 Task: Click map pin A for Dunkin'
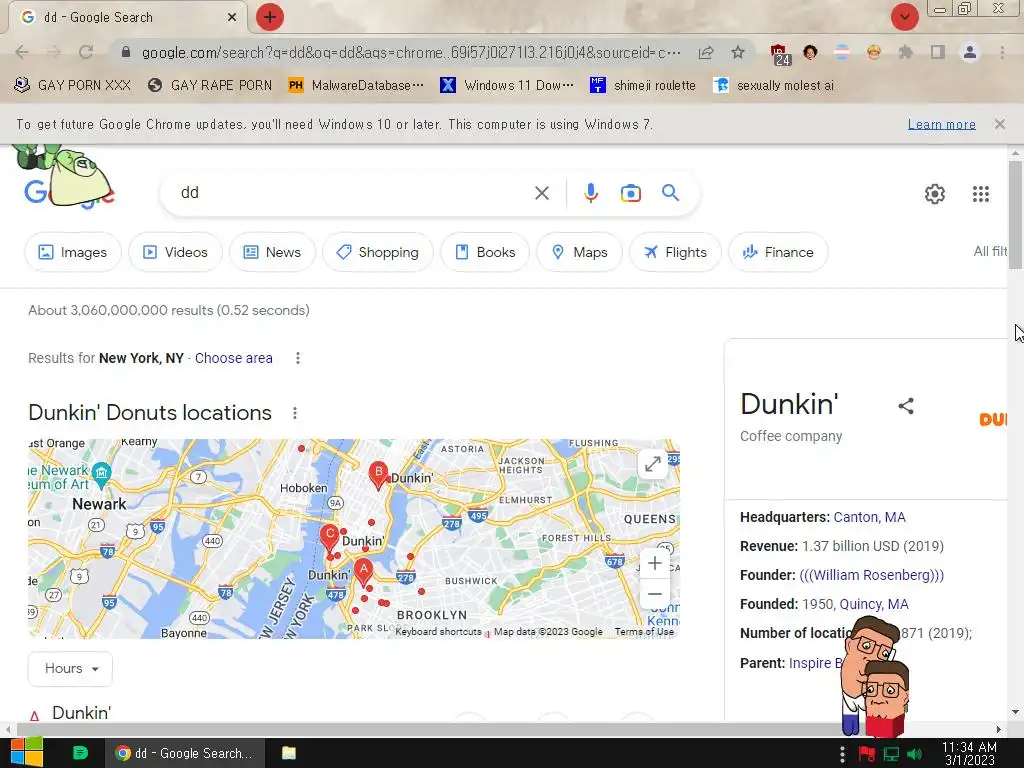[x=363, y=572]
